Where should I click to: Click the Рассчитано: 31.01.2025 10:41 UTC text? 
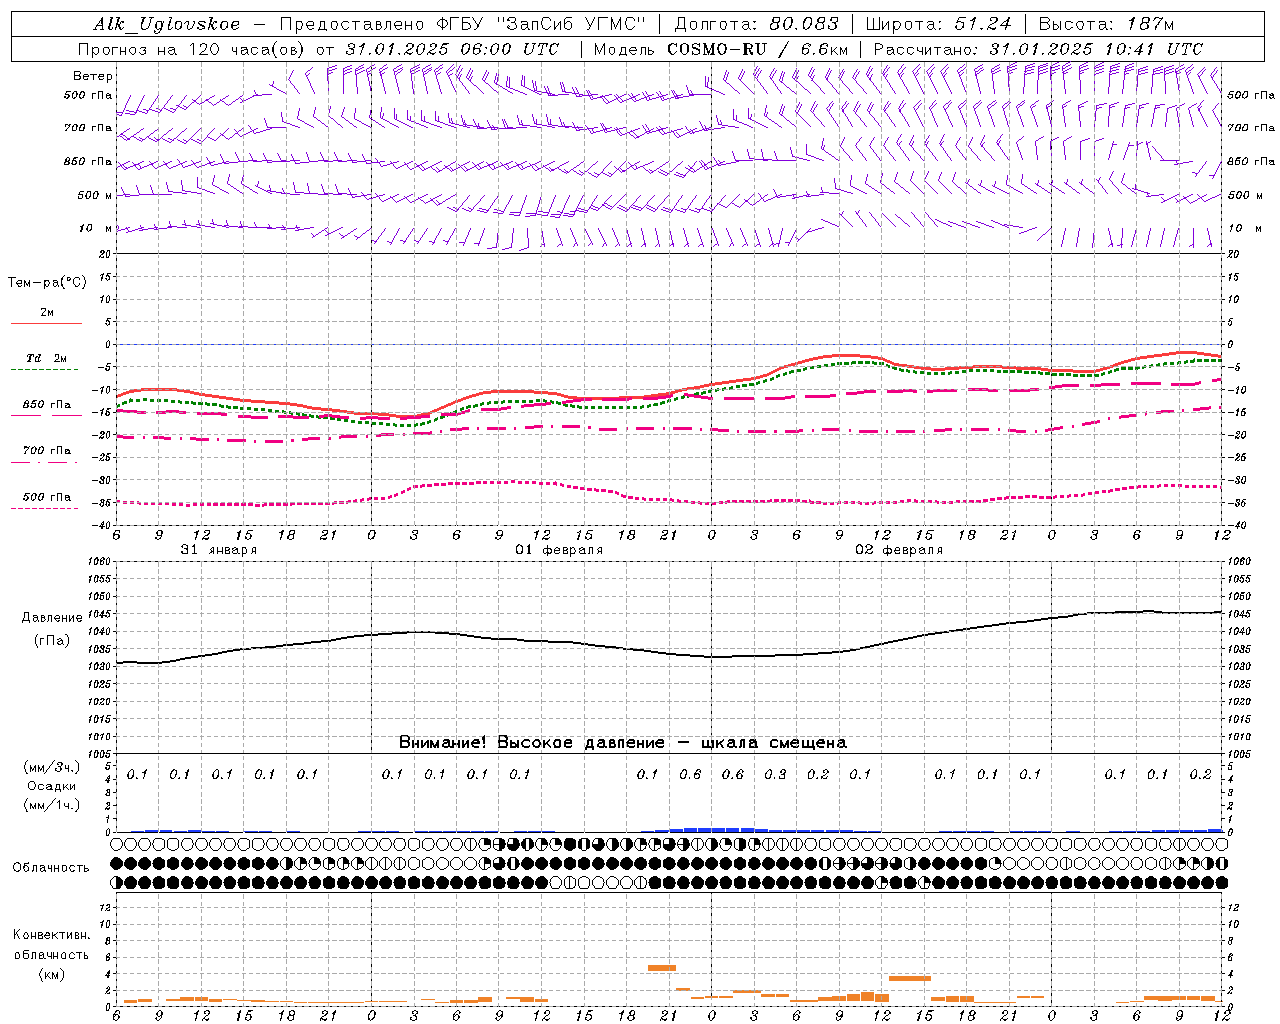(x=1038, y=49)
